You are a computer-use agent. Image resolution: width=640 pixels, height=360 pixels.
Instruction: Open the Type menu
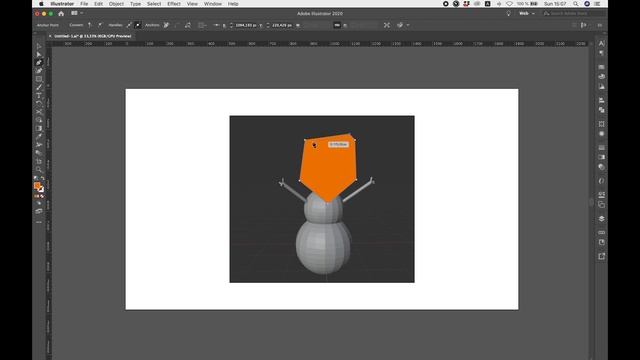(135, 4)
